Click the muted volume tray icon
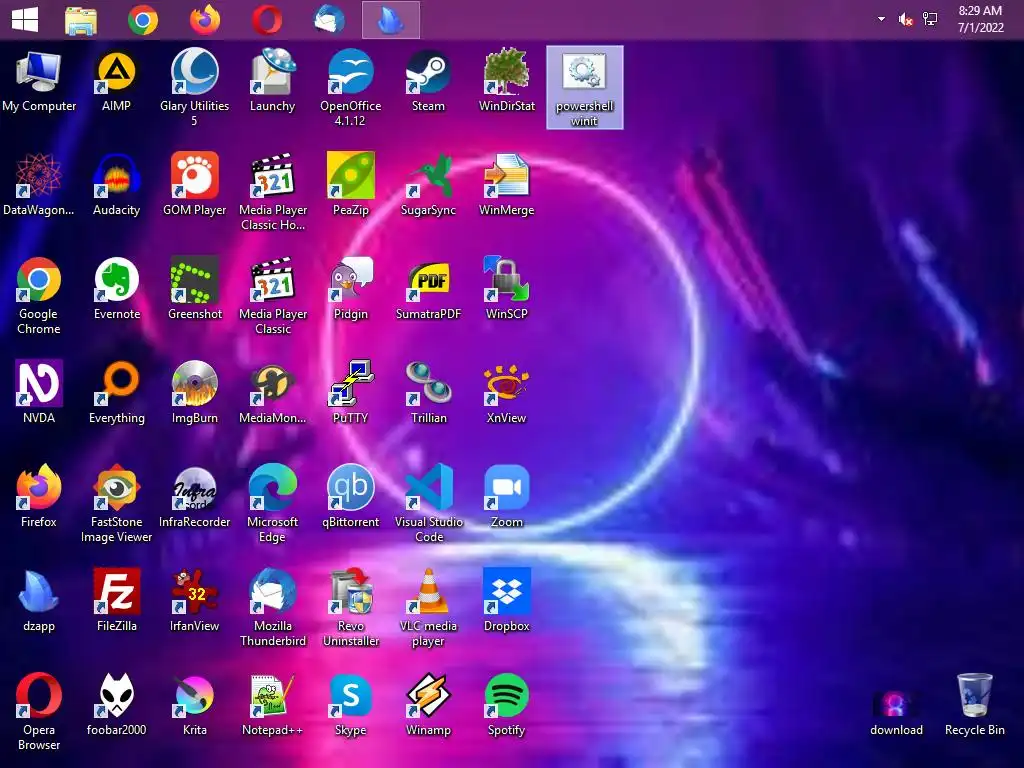The image size is (1024, 768). (906, 20)
